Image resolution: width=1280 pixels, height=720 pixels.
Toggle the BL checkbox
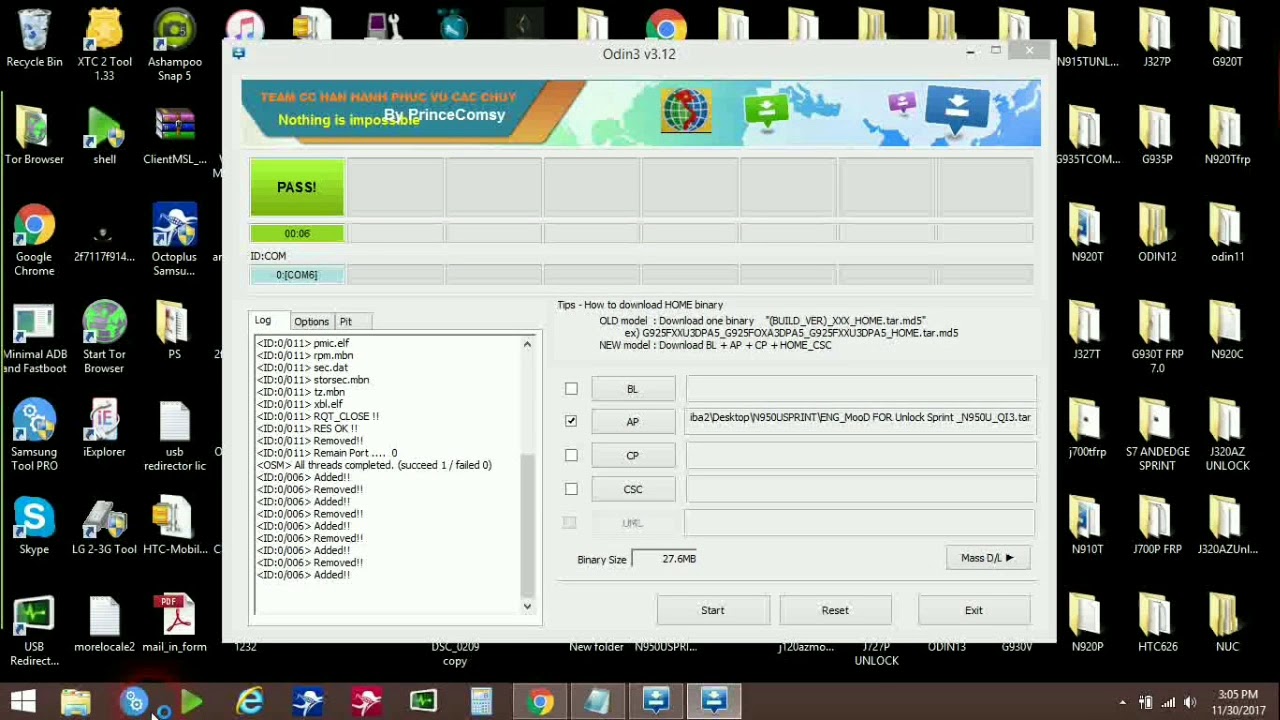571,389
